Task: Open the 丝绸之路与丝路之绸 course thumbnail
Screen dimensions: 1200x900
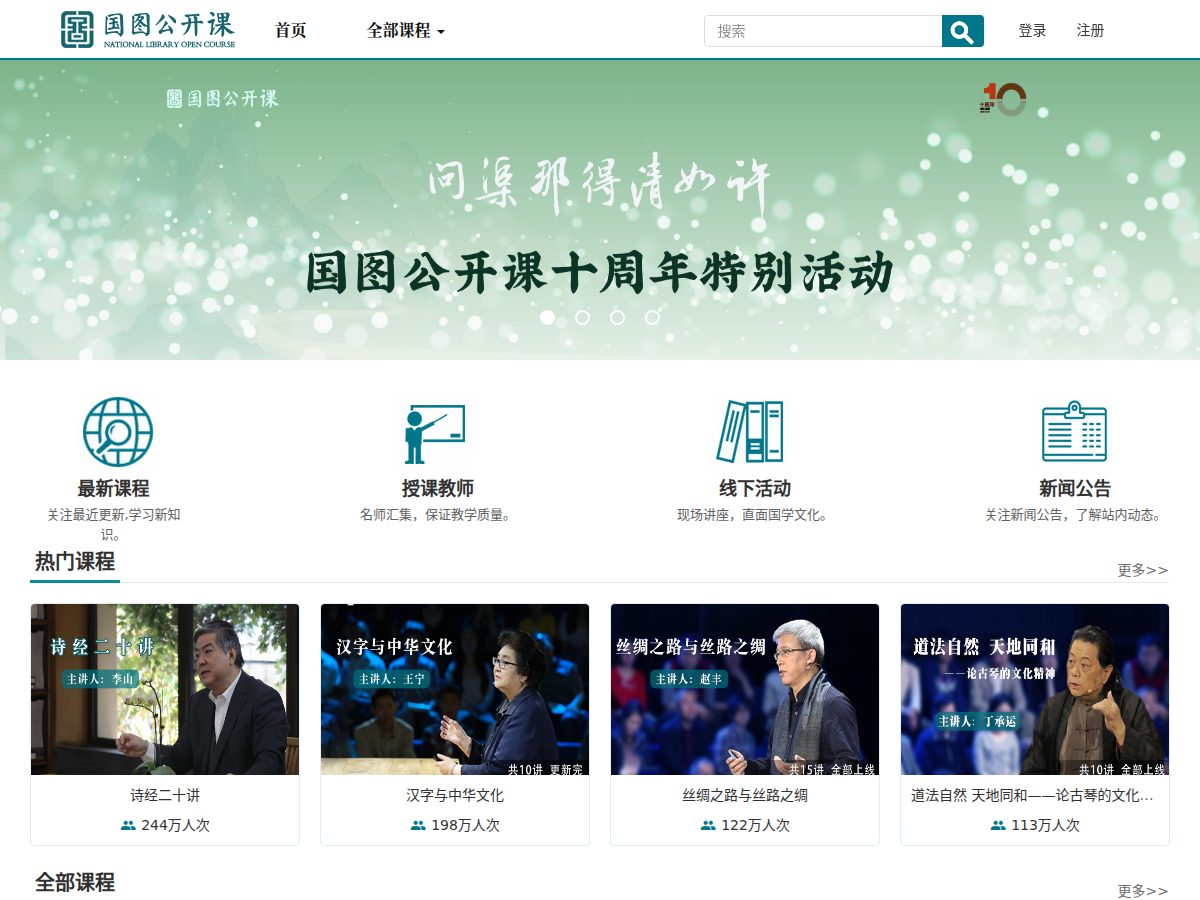Action: pyautogui.click(x=745, y=689)
